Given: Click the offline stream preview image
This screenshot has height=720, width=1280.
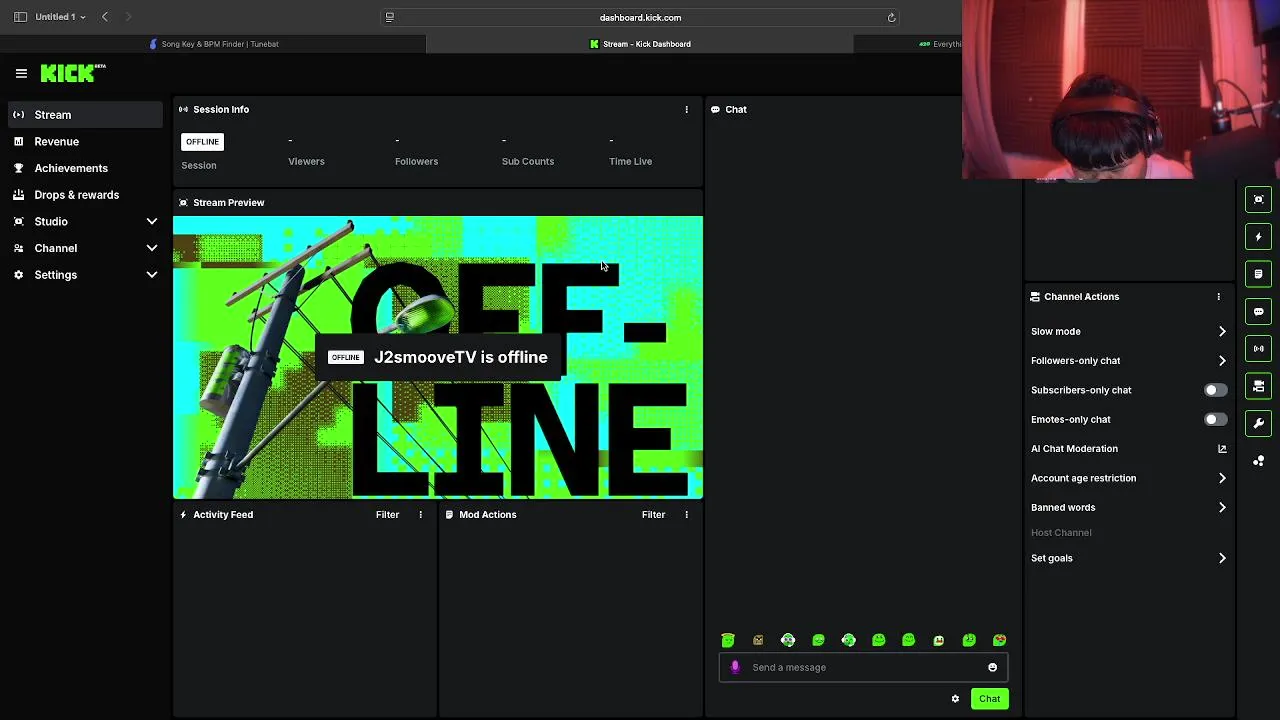Looking at the screenshot, I should tap(438, 357).
